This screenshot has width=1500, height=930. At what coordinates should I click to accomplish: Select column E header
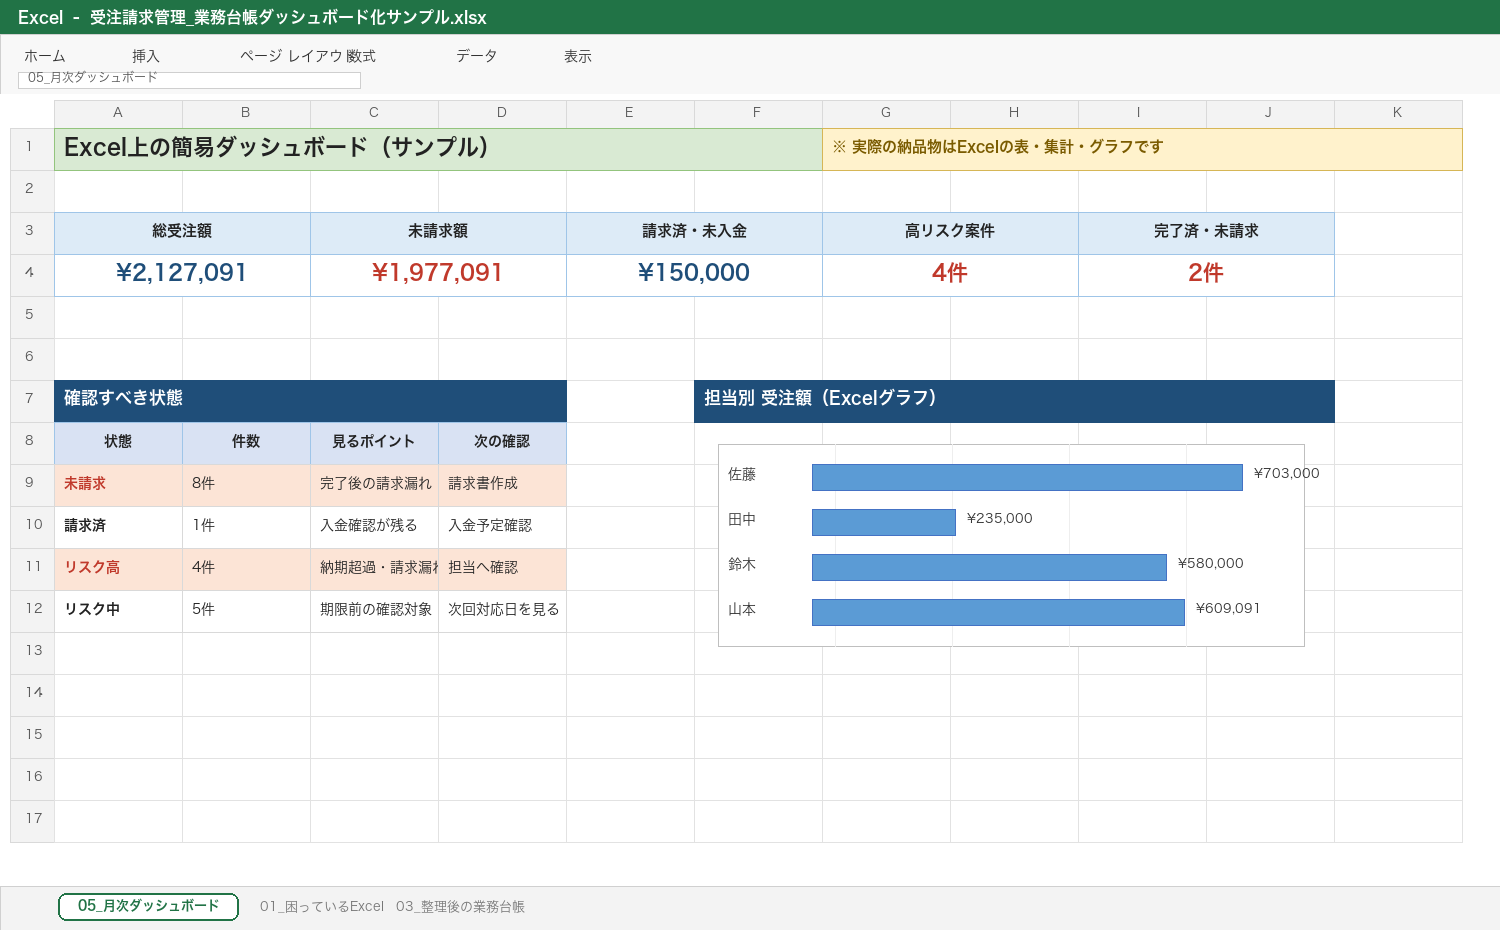[x=630, y=113]
